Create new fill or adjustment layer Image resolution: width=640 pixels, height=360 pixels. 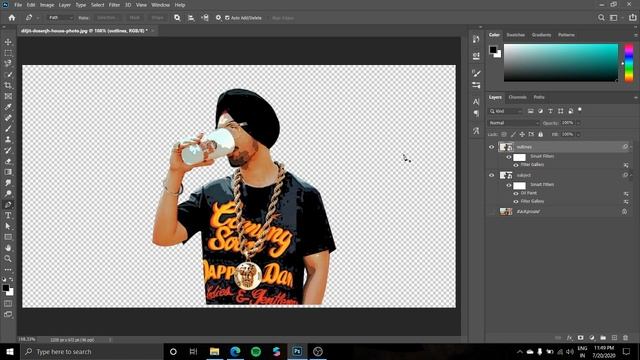coord(592,338)
